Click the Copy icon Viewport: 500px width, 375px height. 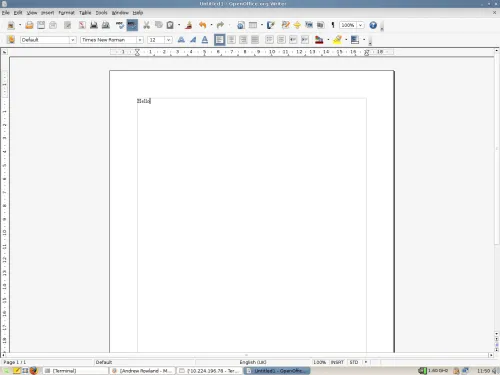158,25
